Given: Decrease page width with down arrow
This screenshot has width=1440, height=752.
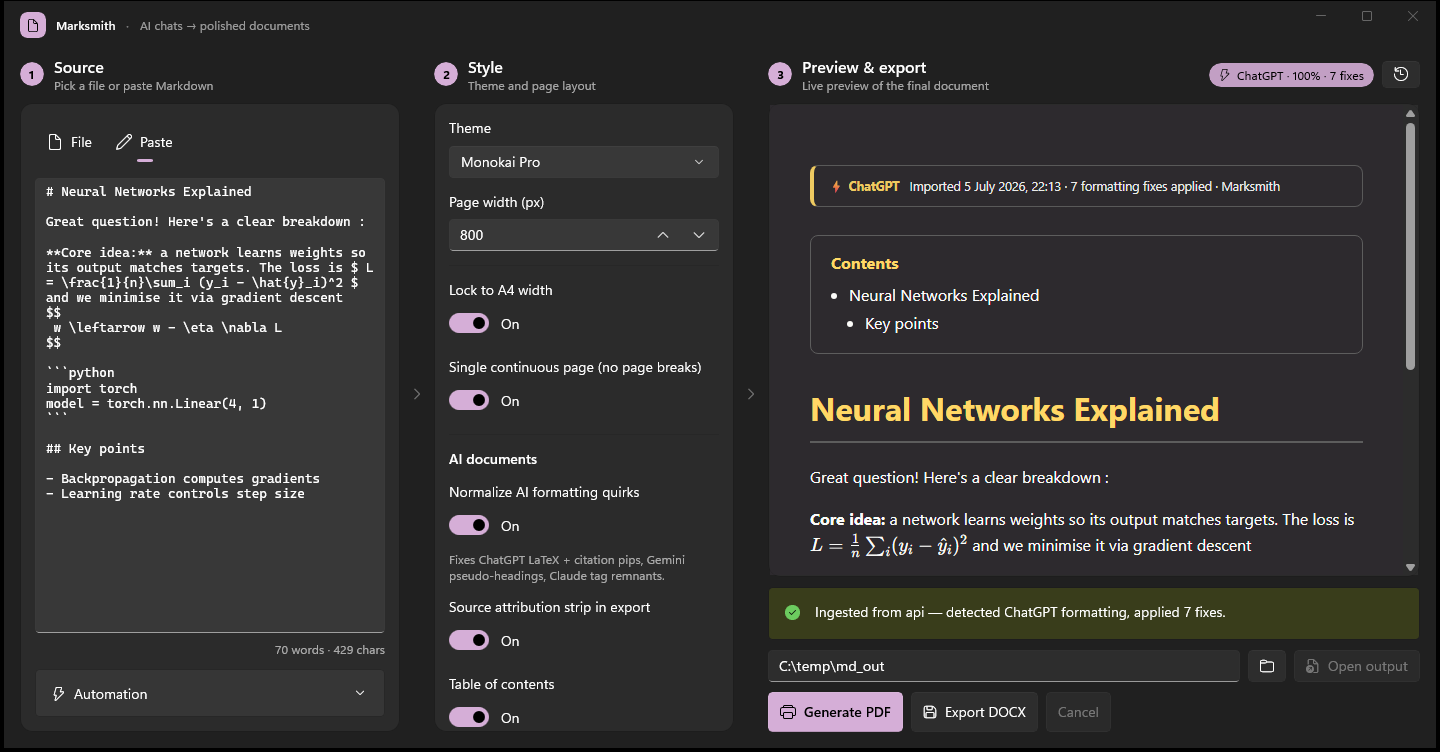Looking at the screenshot, I should click(699, 235).
